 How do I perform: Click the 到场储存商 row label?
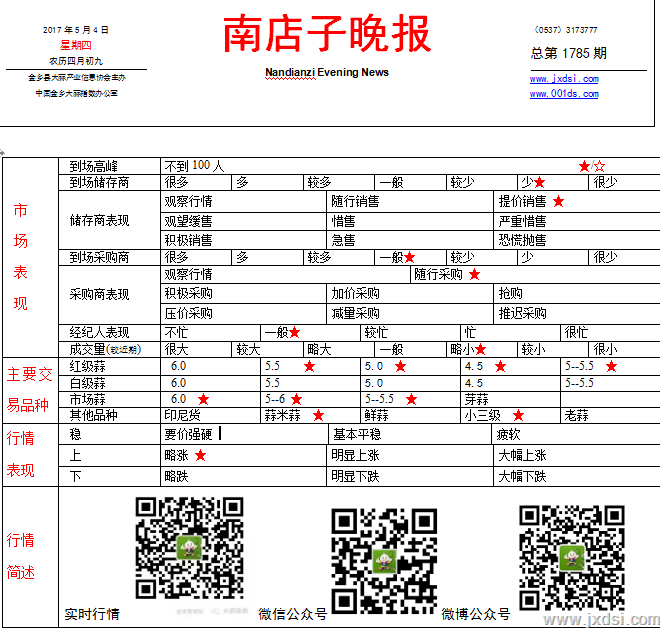tap(99, 182)
